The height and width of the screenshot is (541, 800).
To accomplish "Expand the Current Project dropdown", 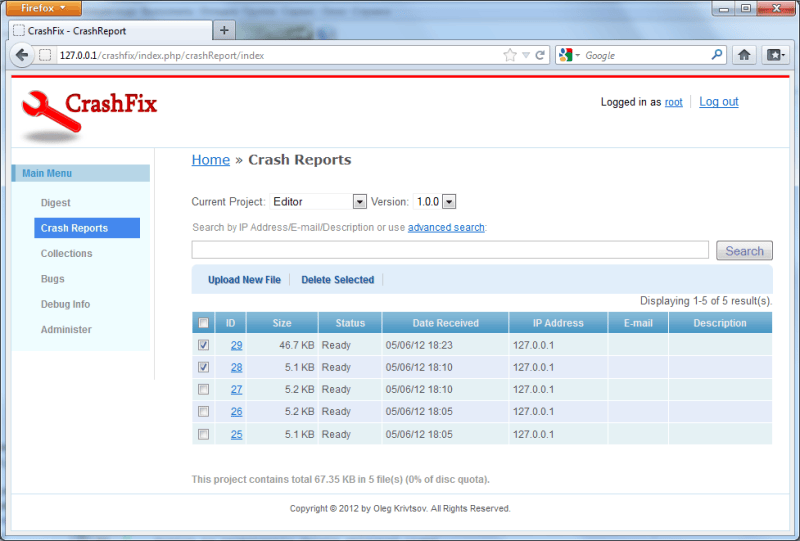I will pyautogui.click(x=359, y=202).
